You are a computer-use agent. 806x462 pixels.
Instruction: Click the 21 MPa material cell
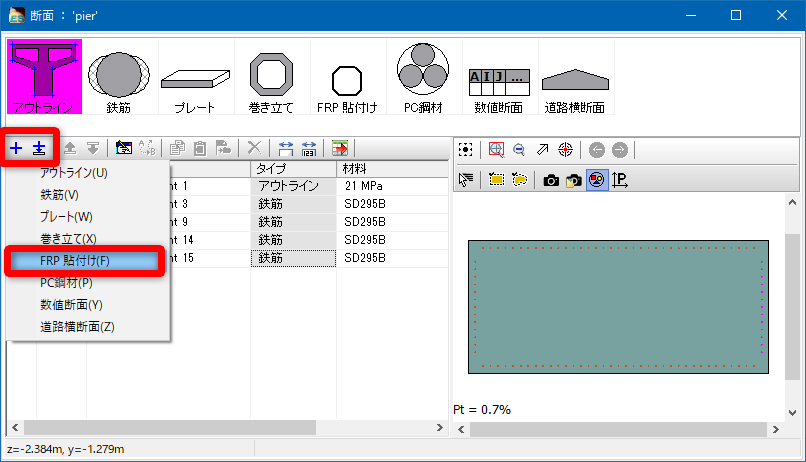(392, 186)
